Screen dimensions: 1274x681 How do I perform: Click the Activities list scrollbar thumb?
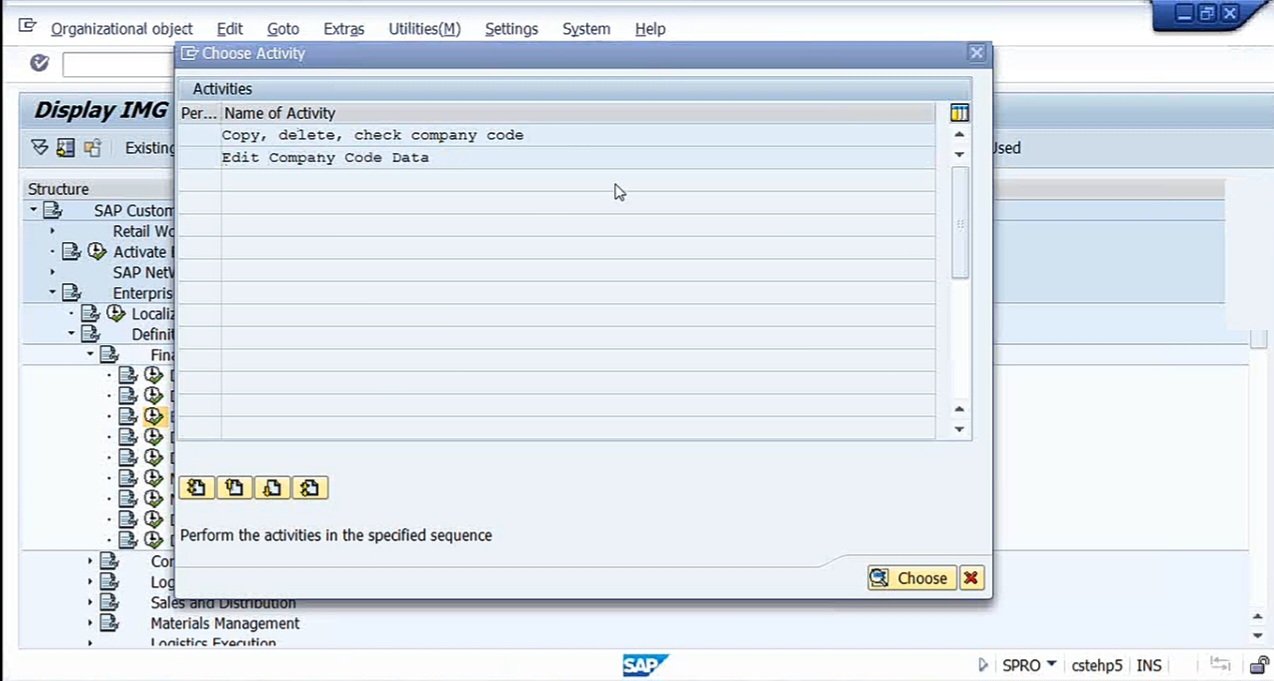coord(960,222)
